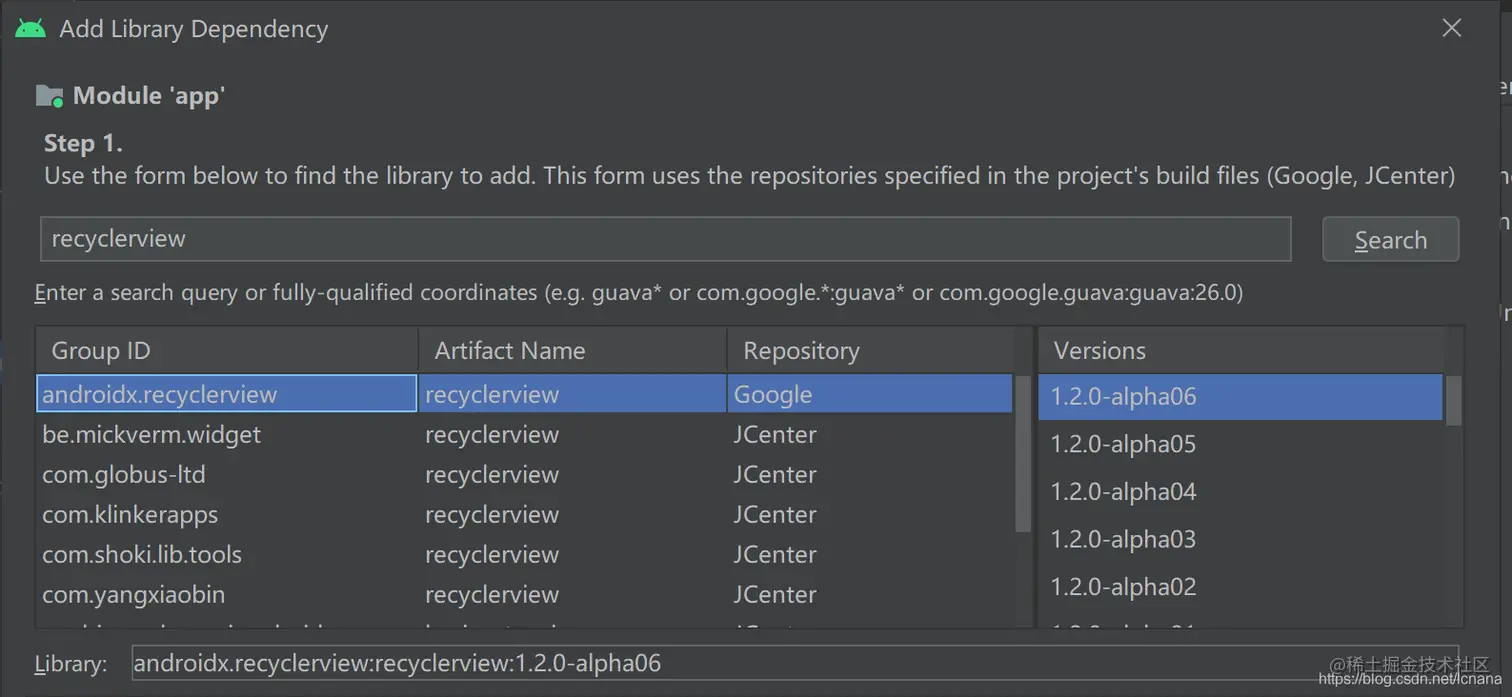Click the recyclerview search query field
This screenshot has width=1512, height=697.
point(665,240)
